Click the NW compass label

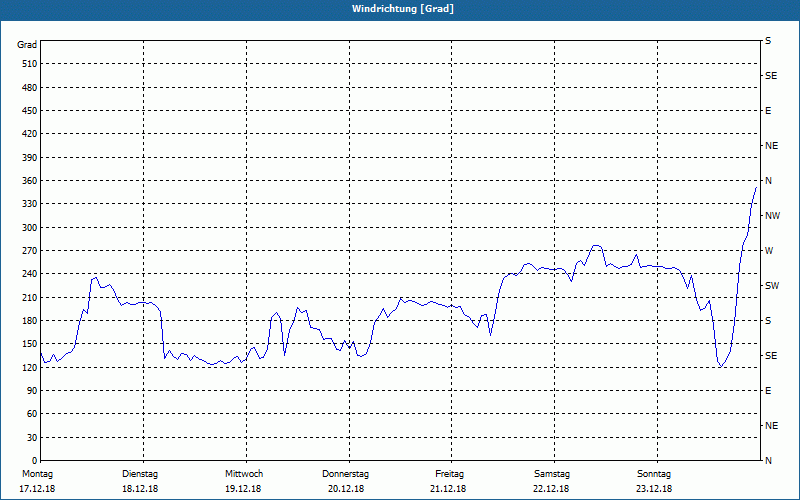[773, 216]
